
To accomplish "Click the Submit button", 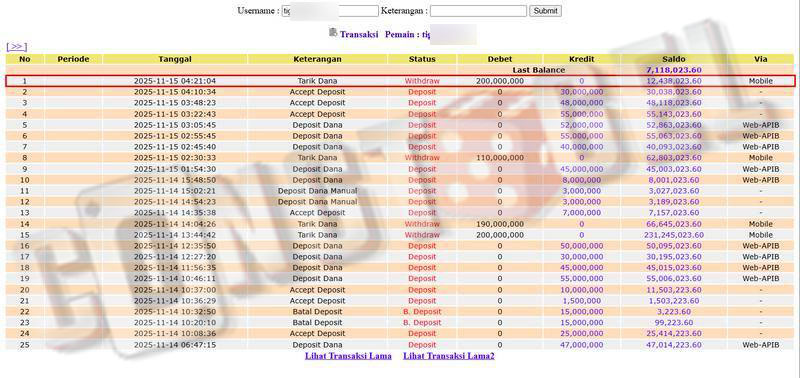I will (x=545, y=11).
